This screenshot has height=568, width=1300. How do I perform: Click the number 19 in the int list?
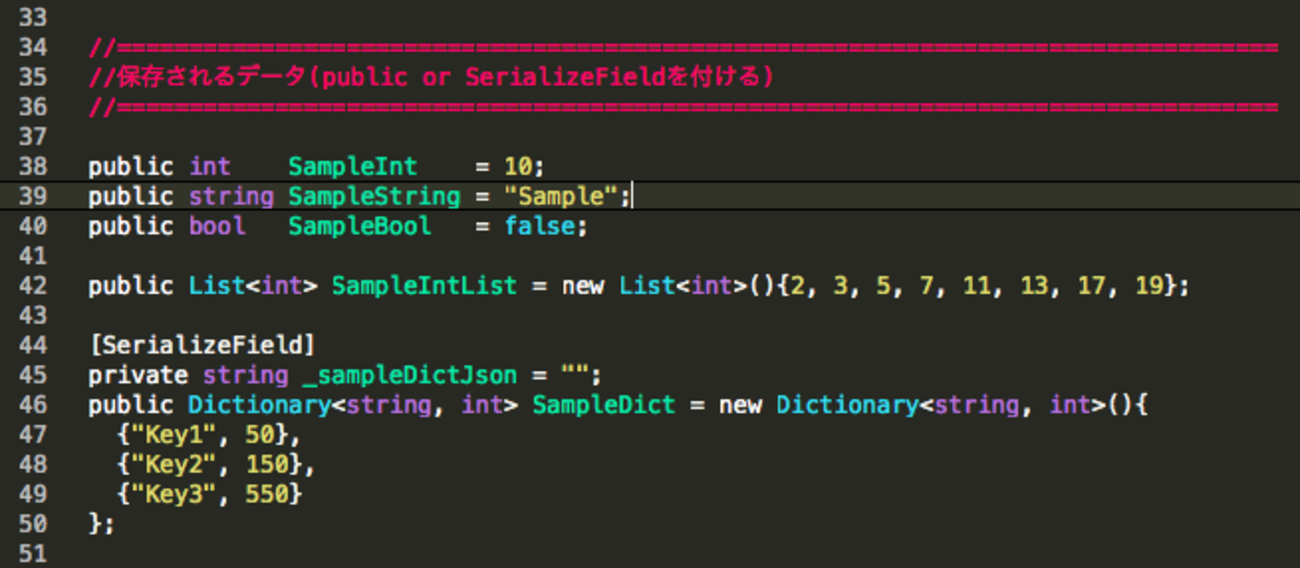1150,286
